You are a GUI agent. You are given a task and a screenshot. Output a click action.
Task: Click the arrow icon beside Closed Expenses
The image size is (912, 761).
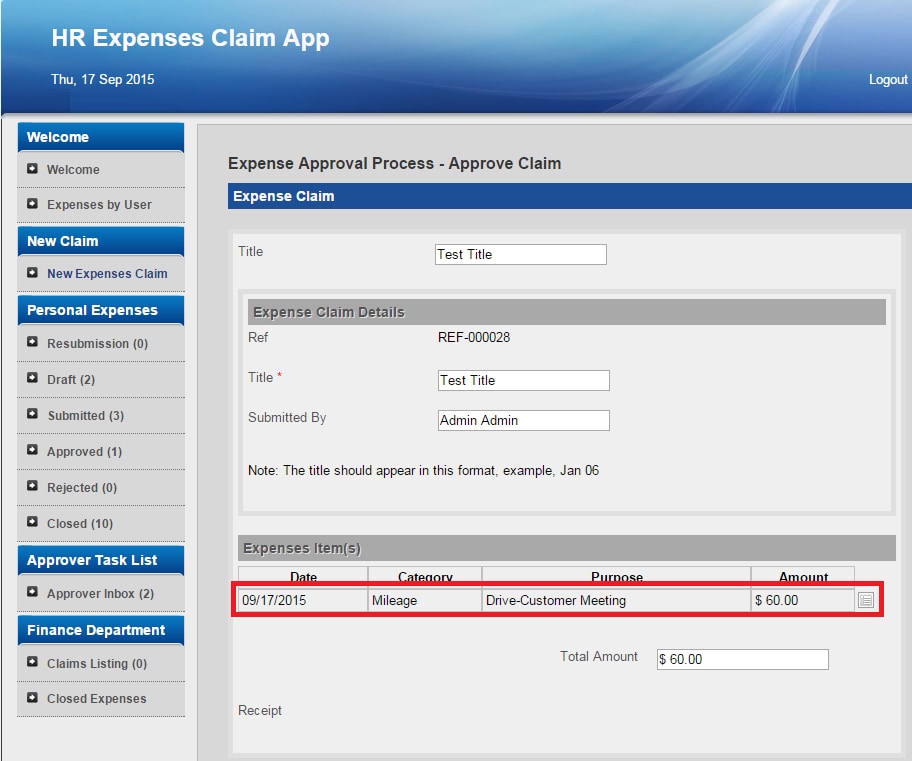point(33,698)
